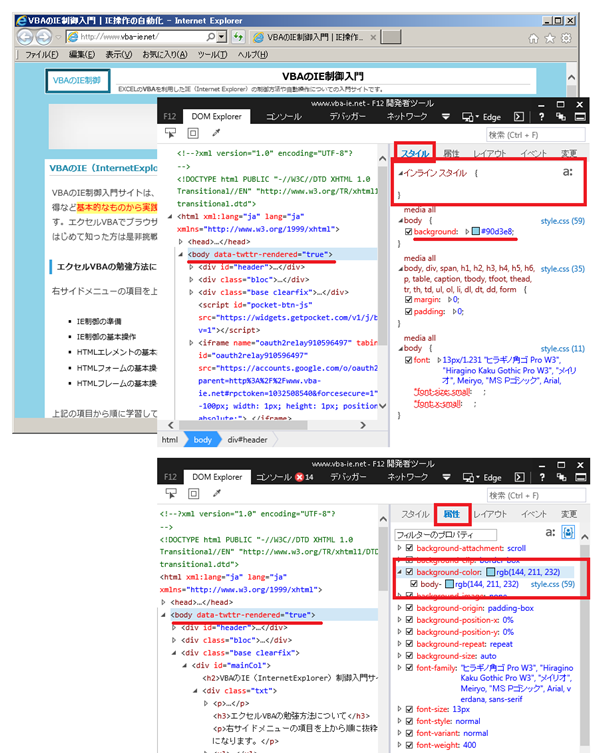Open help question mark in upper developer tools
Image resolution: width=600 pixels, height=753 pixels.
(x=541, y=117)
